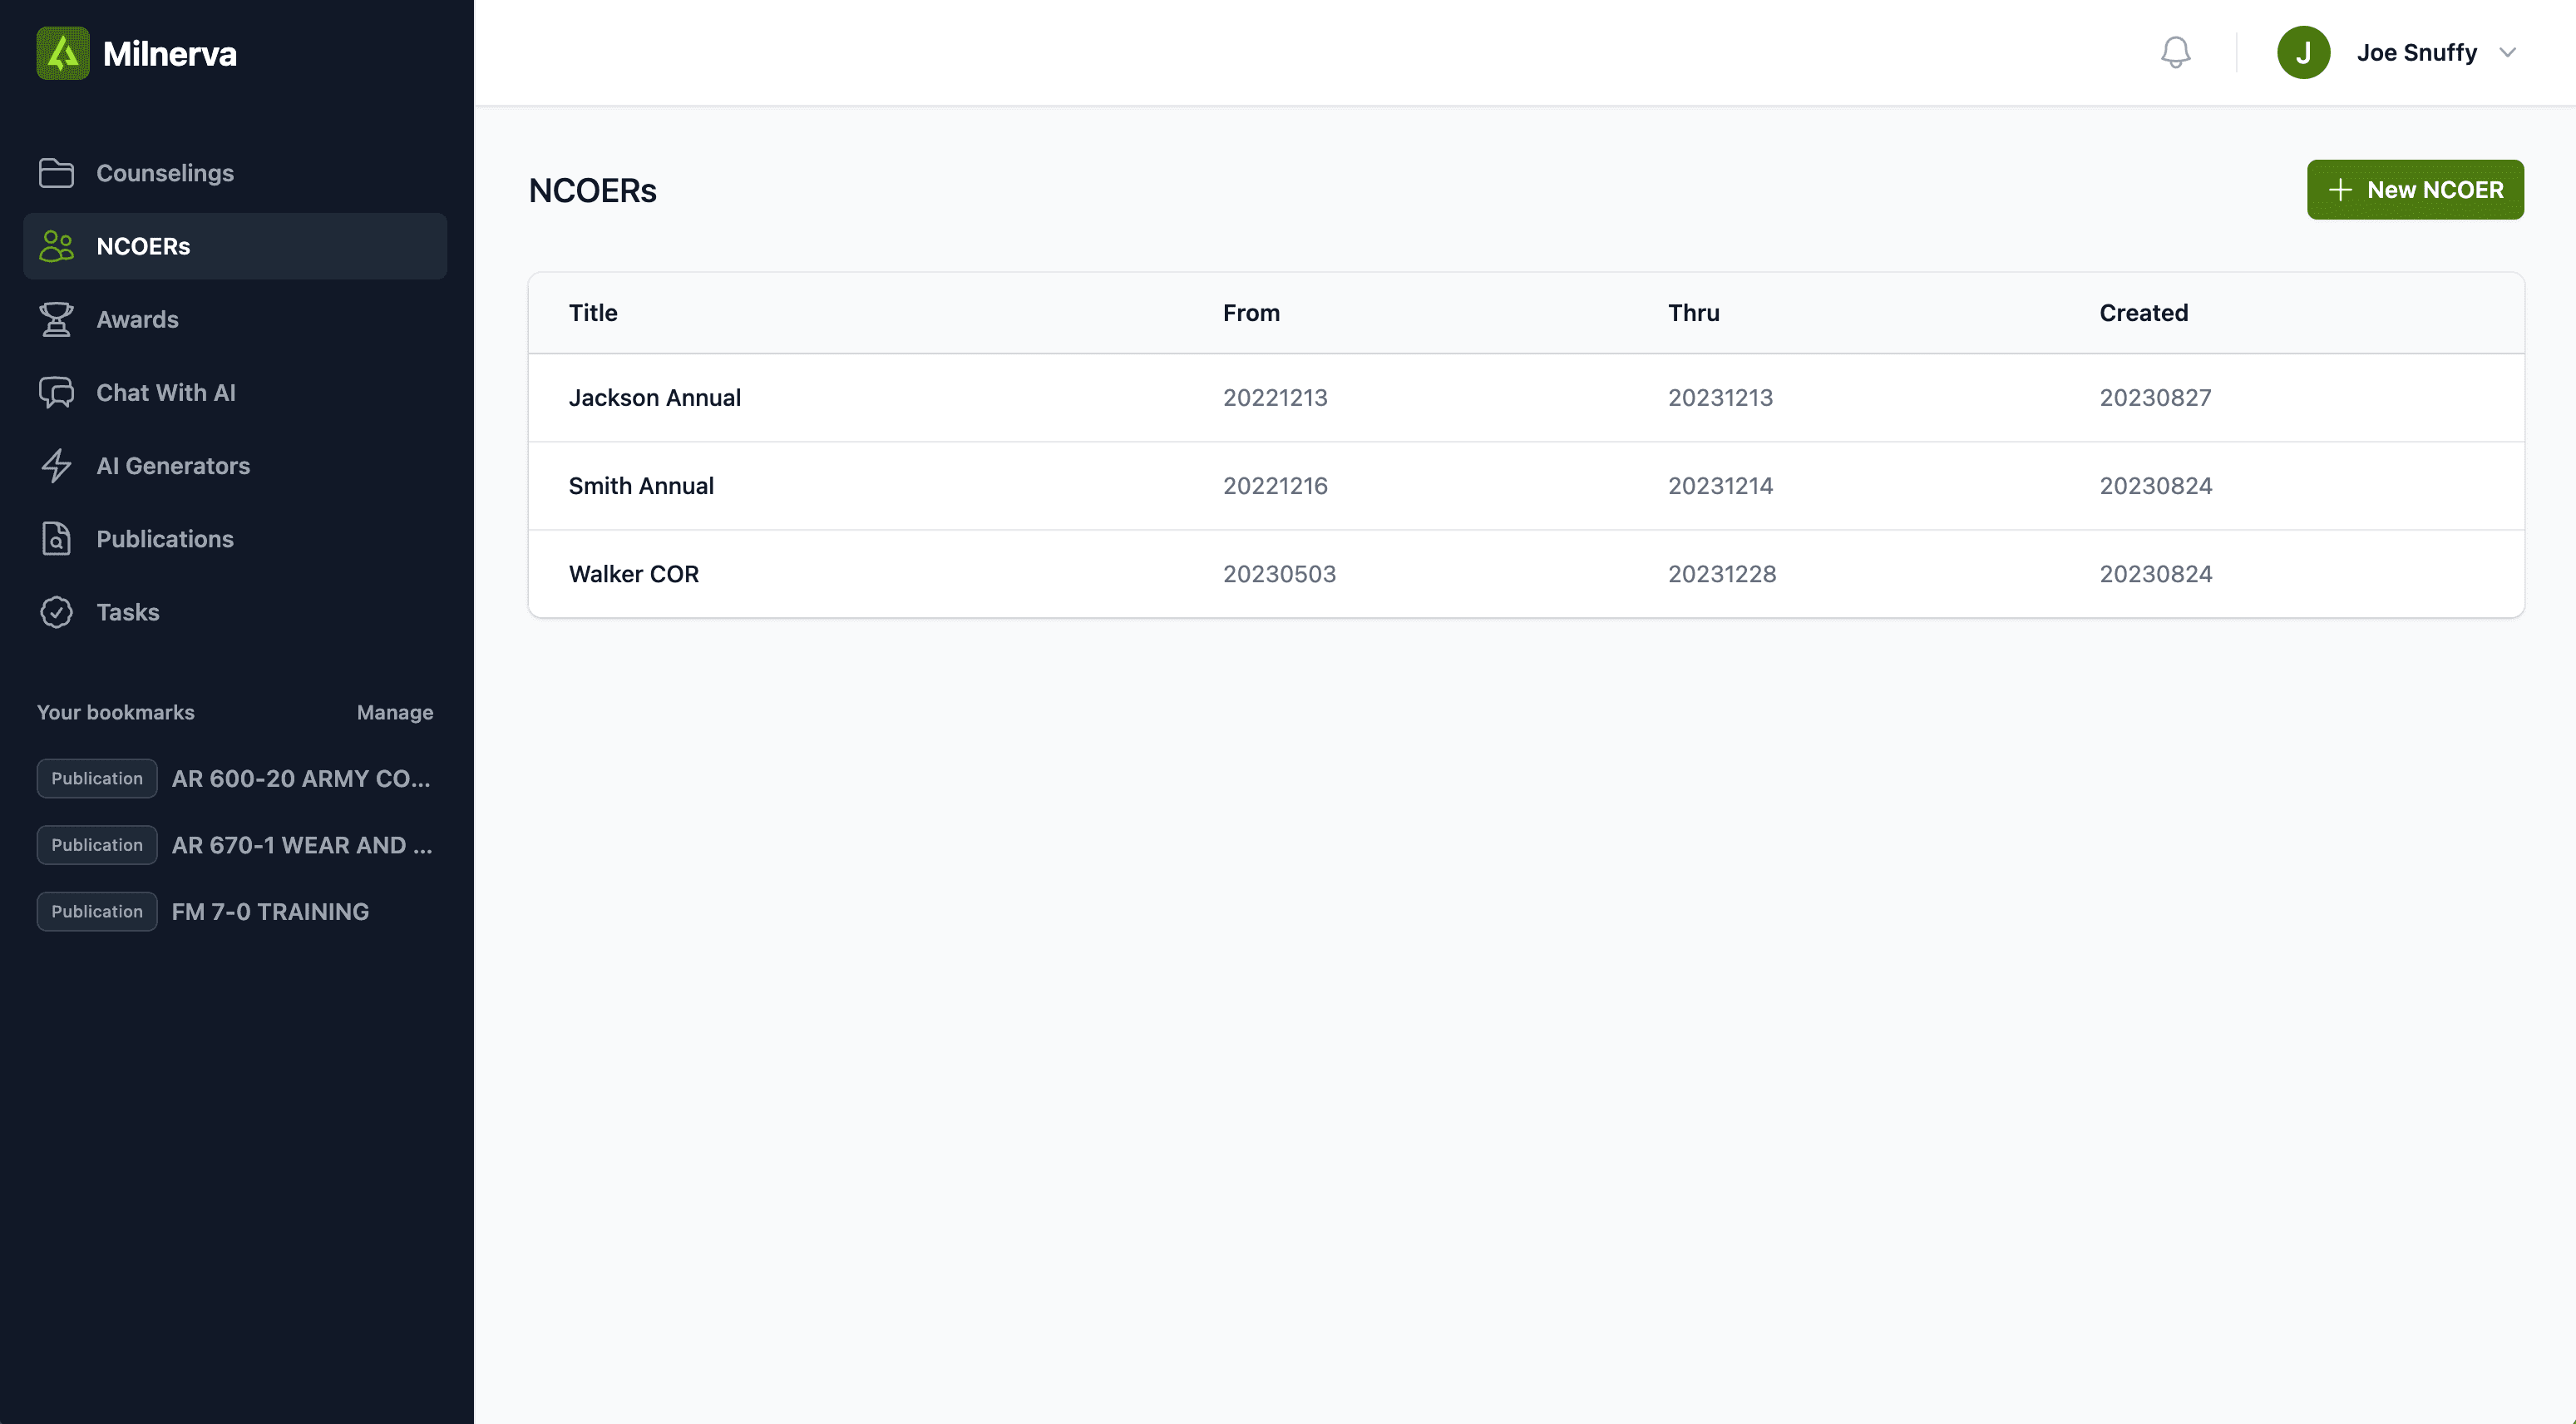The image size is (2576, 1424).
Task: Open the New NCOER button
Action: tap(2415, 190)
